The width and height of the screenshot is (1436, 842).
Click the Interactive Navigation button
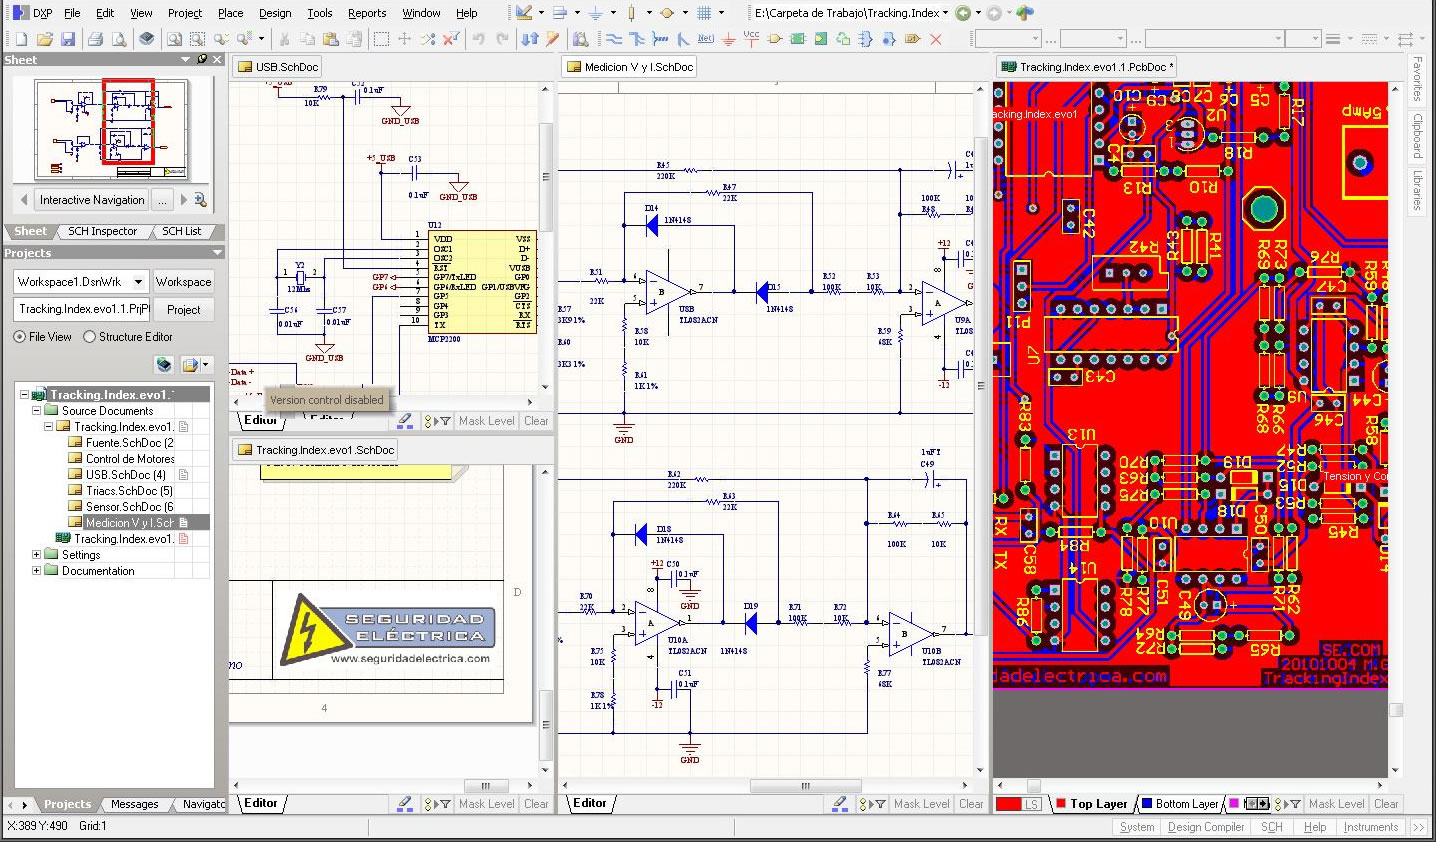(92, 200)
